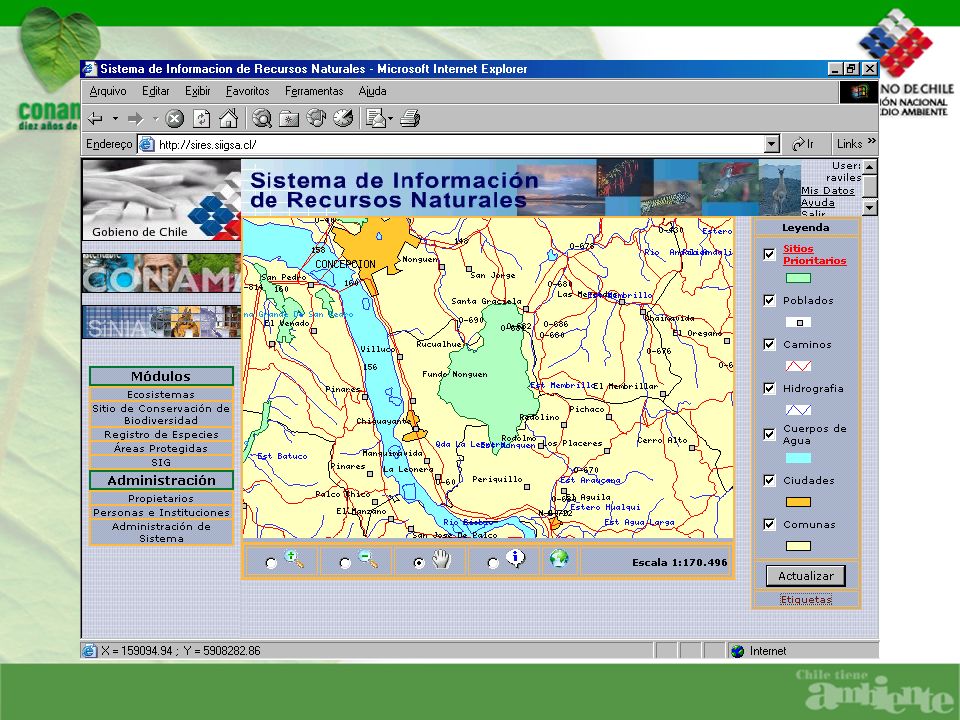Select the info identify map tool
960x720 pixels.
pos(516,559)
